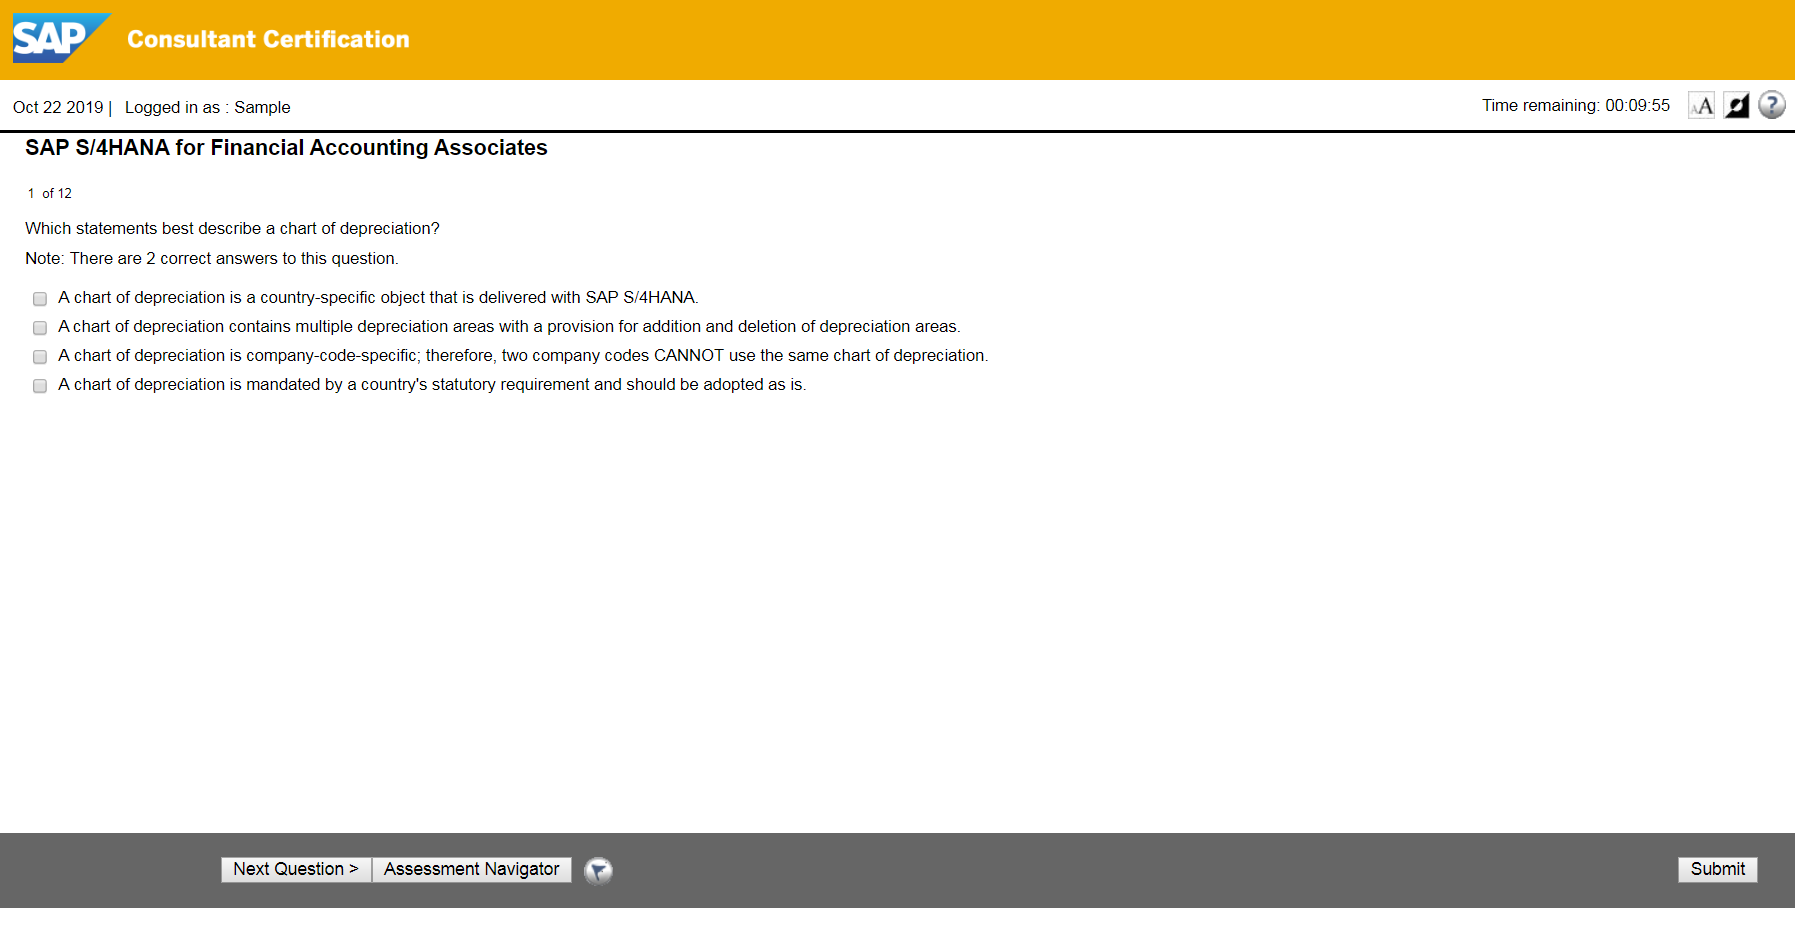1796x926 pixels.
Task: Open the Assessment Navigator
Action: (x=472, y=870)
